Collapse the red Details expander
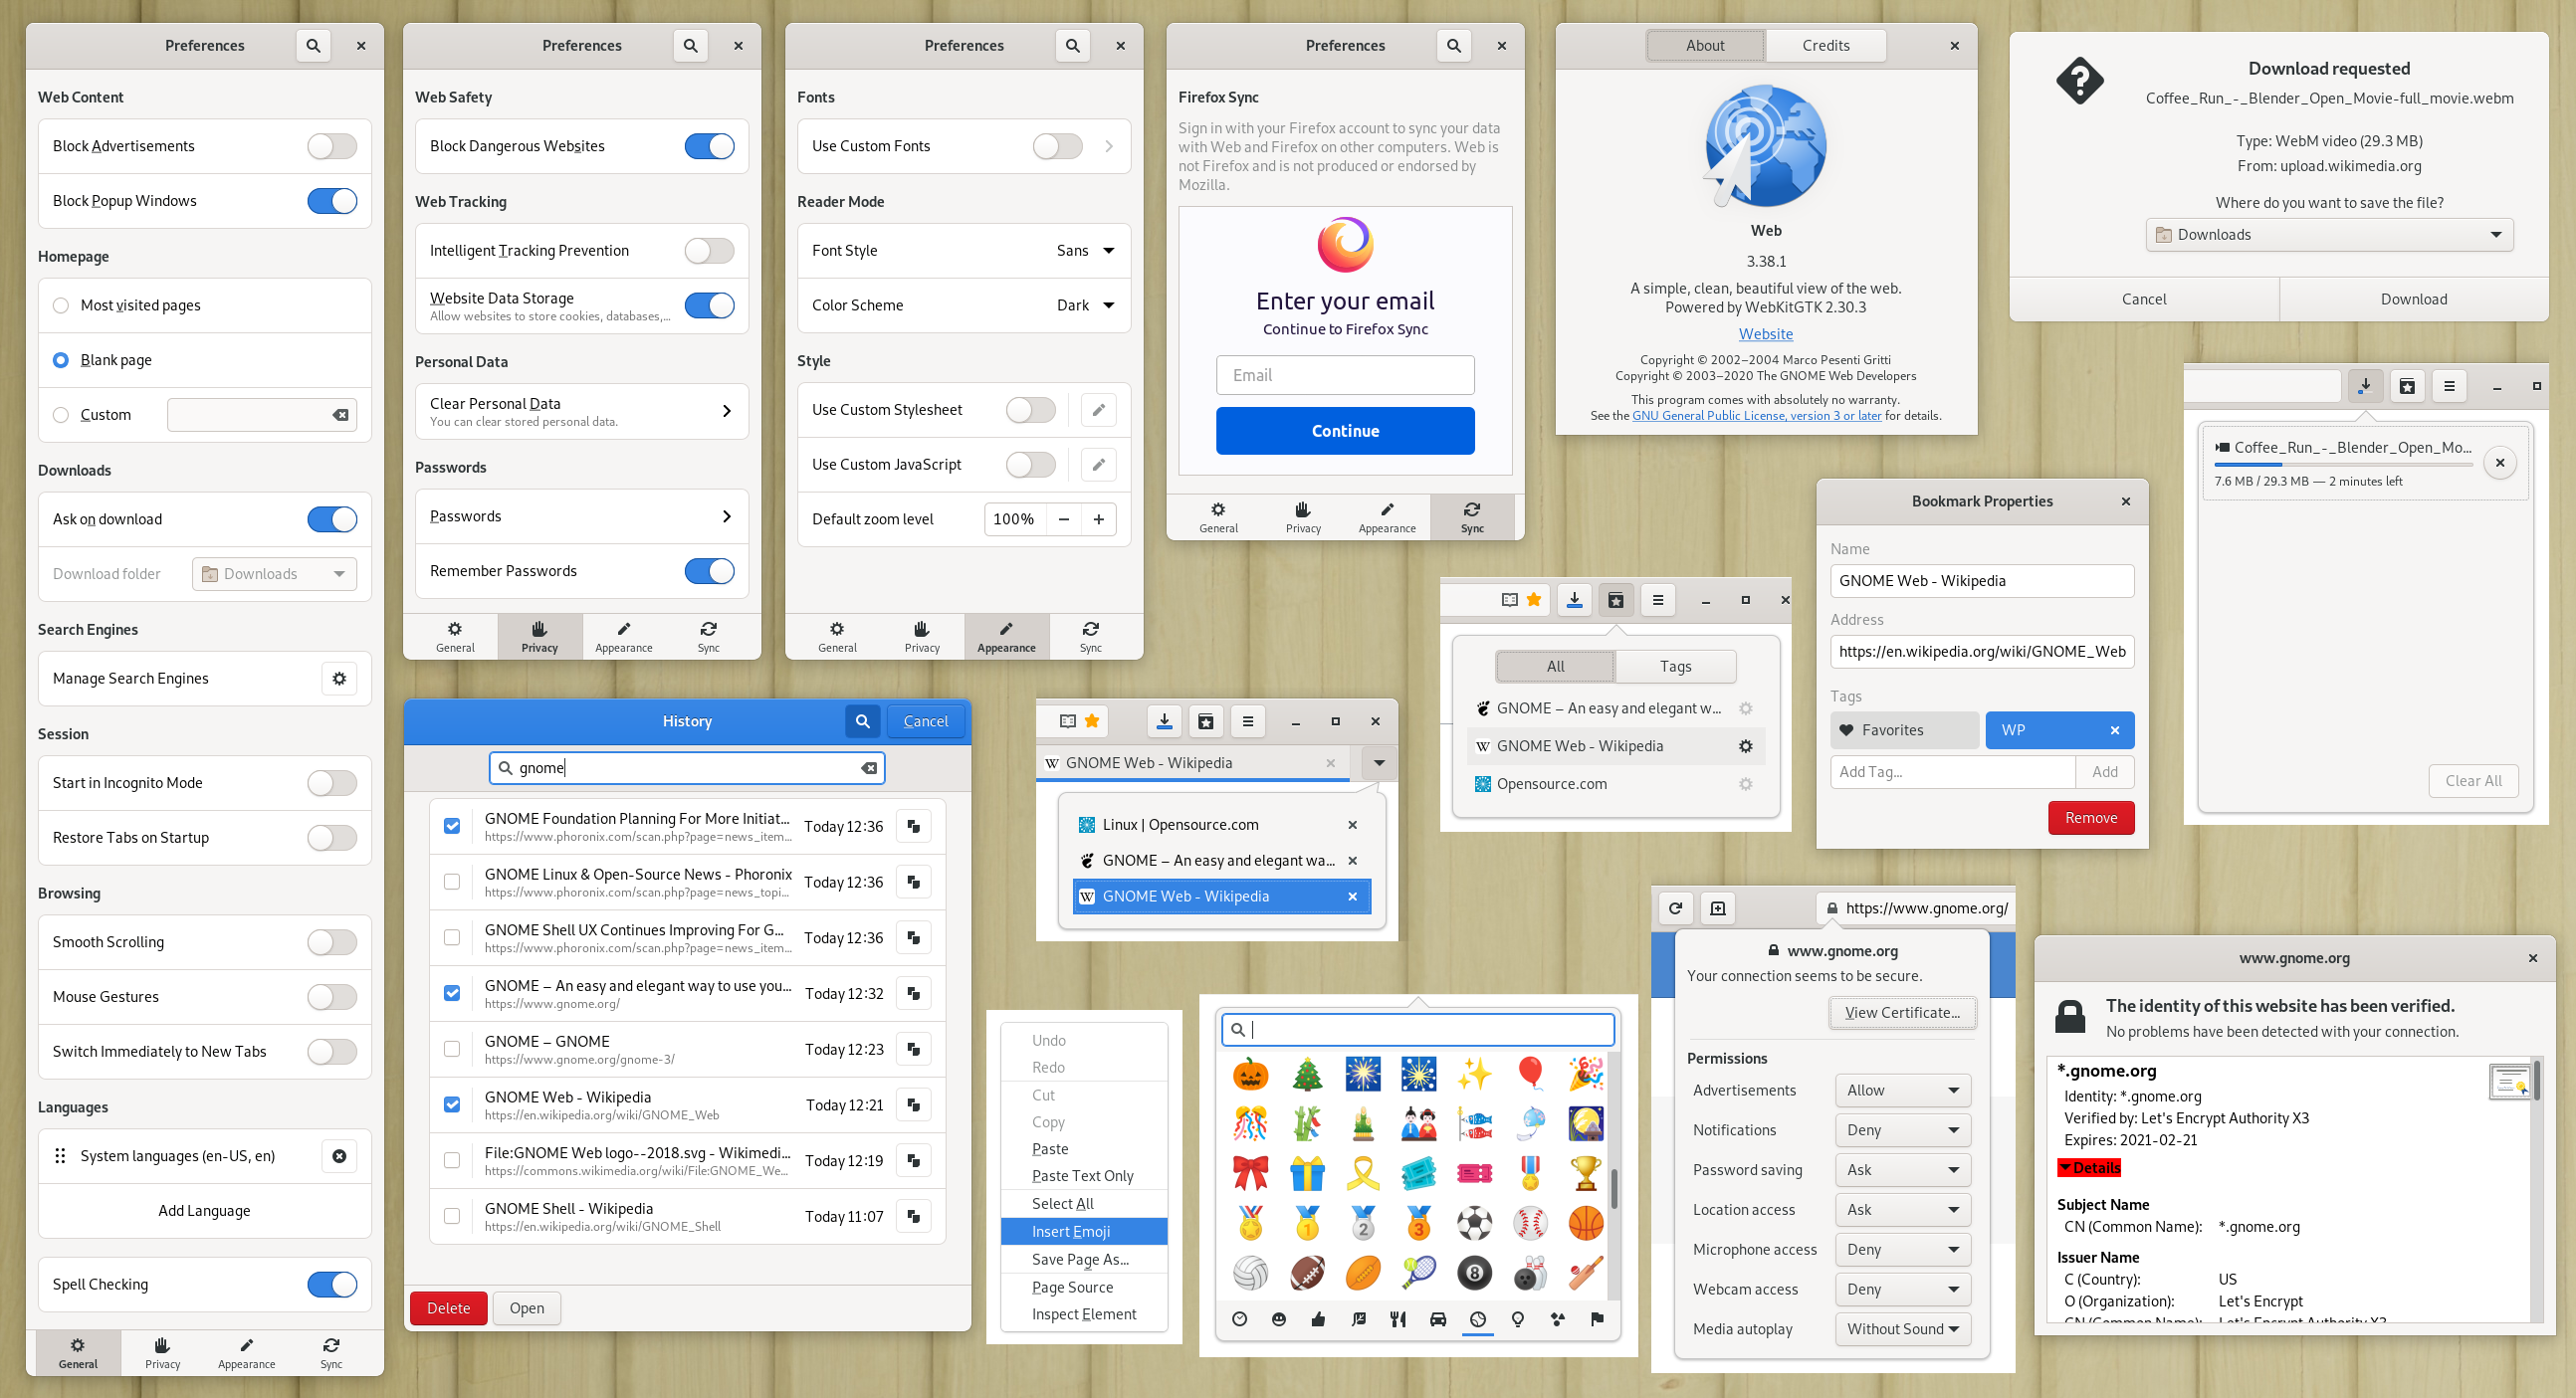 pos(2089,1168)
